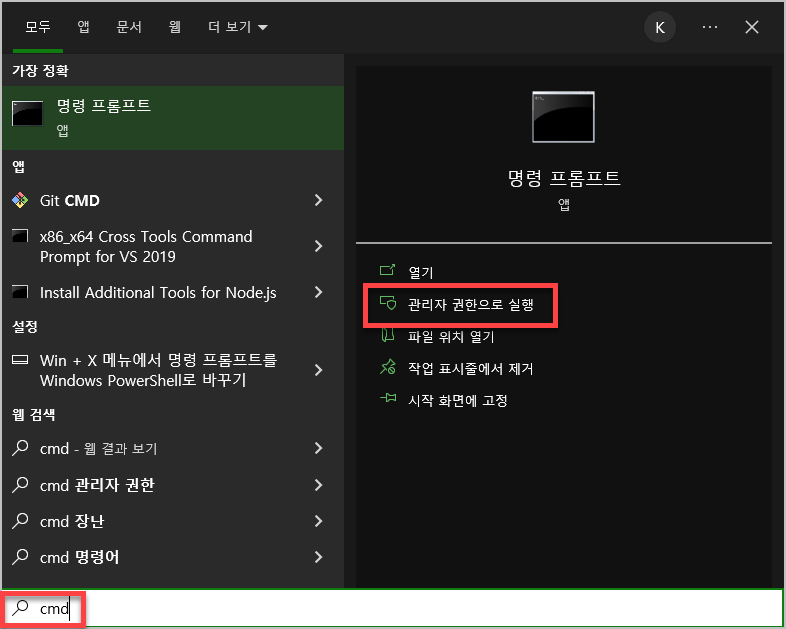Click the pin icon for 시작 화면에 고정

(x=388, y=398)
